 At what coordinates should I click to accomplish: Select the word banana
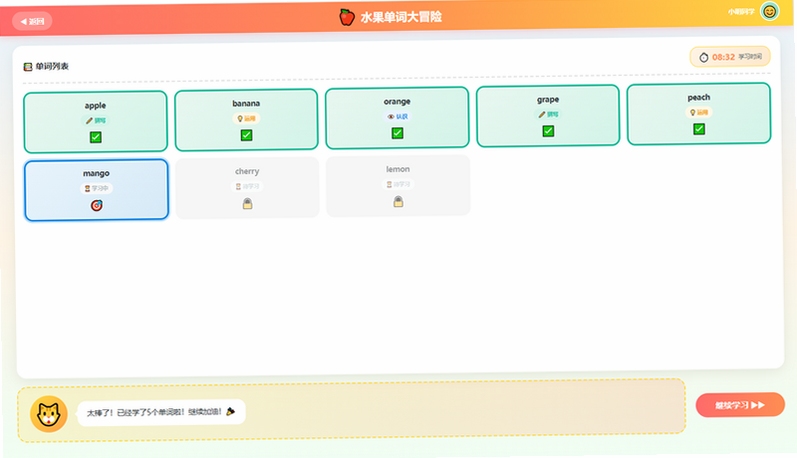point(247,120)
